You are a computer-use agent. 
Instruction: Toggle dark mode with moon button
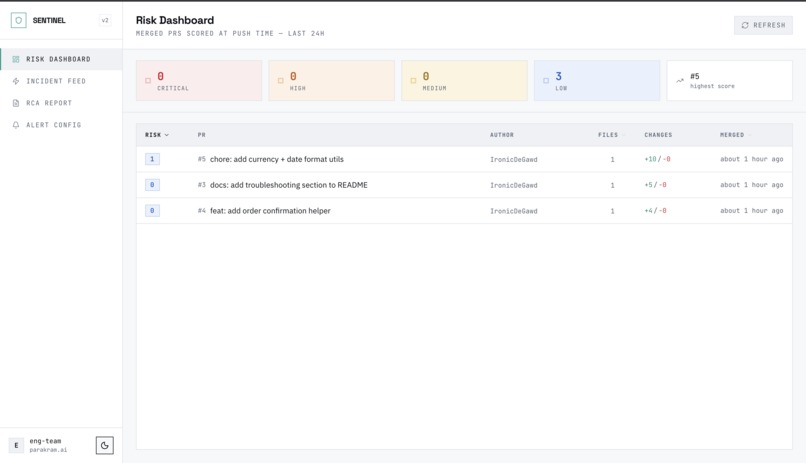105,446
